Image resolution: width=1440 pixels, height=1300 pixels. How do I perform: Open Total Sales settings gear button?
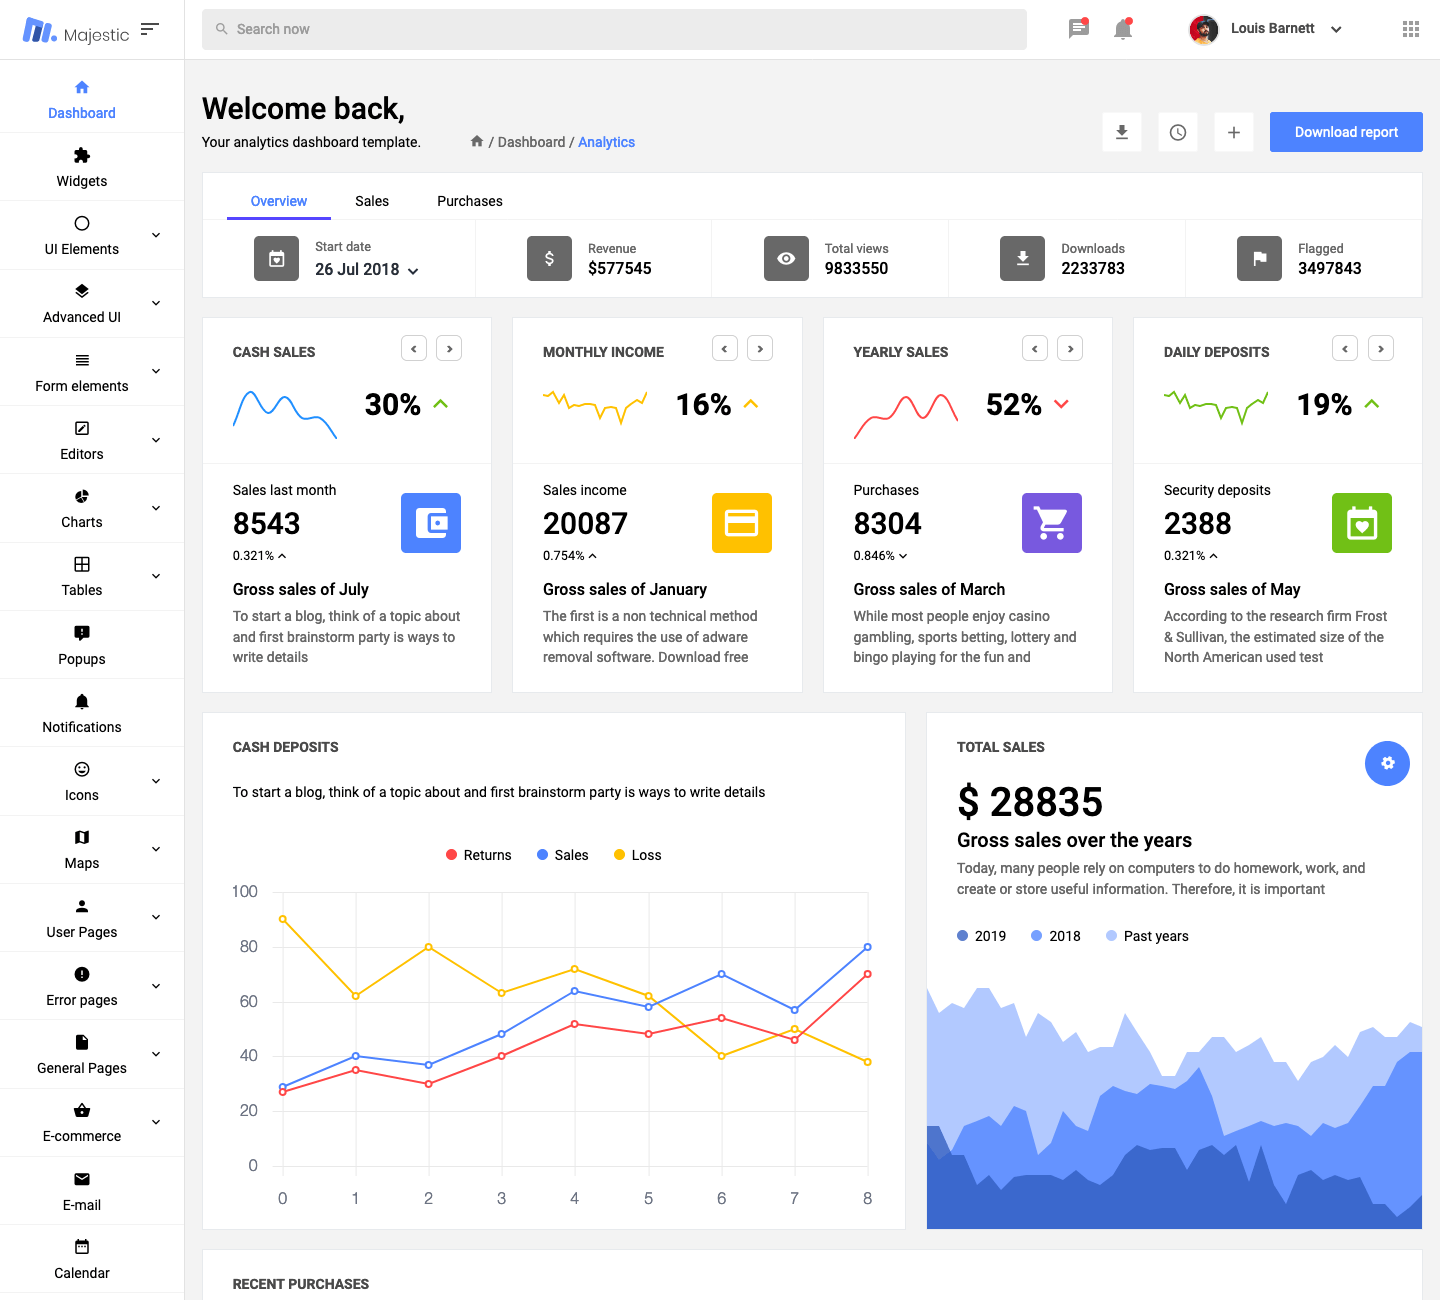point(1387,763)
